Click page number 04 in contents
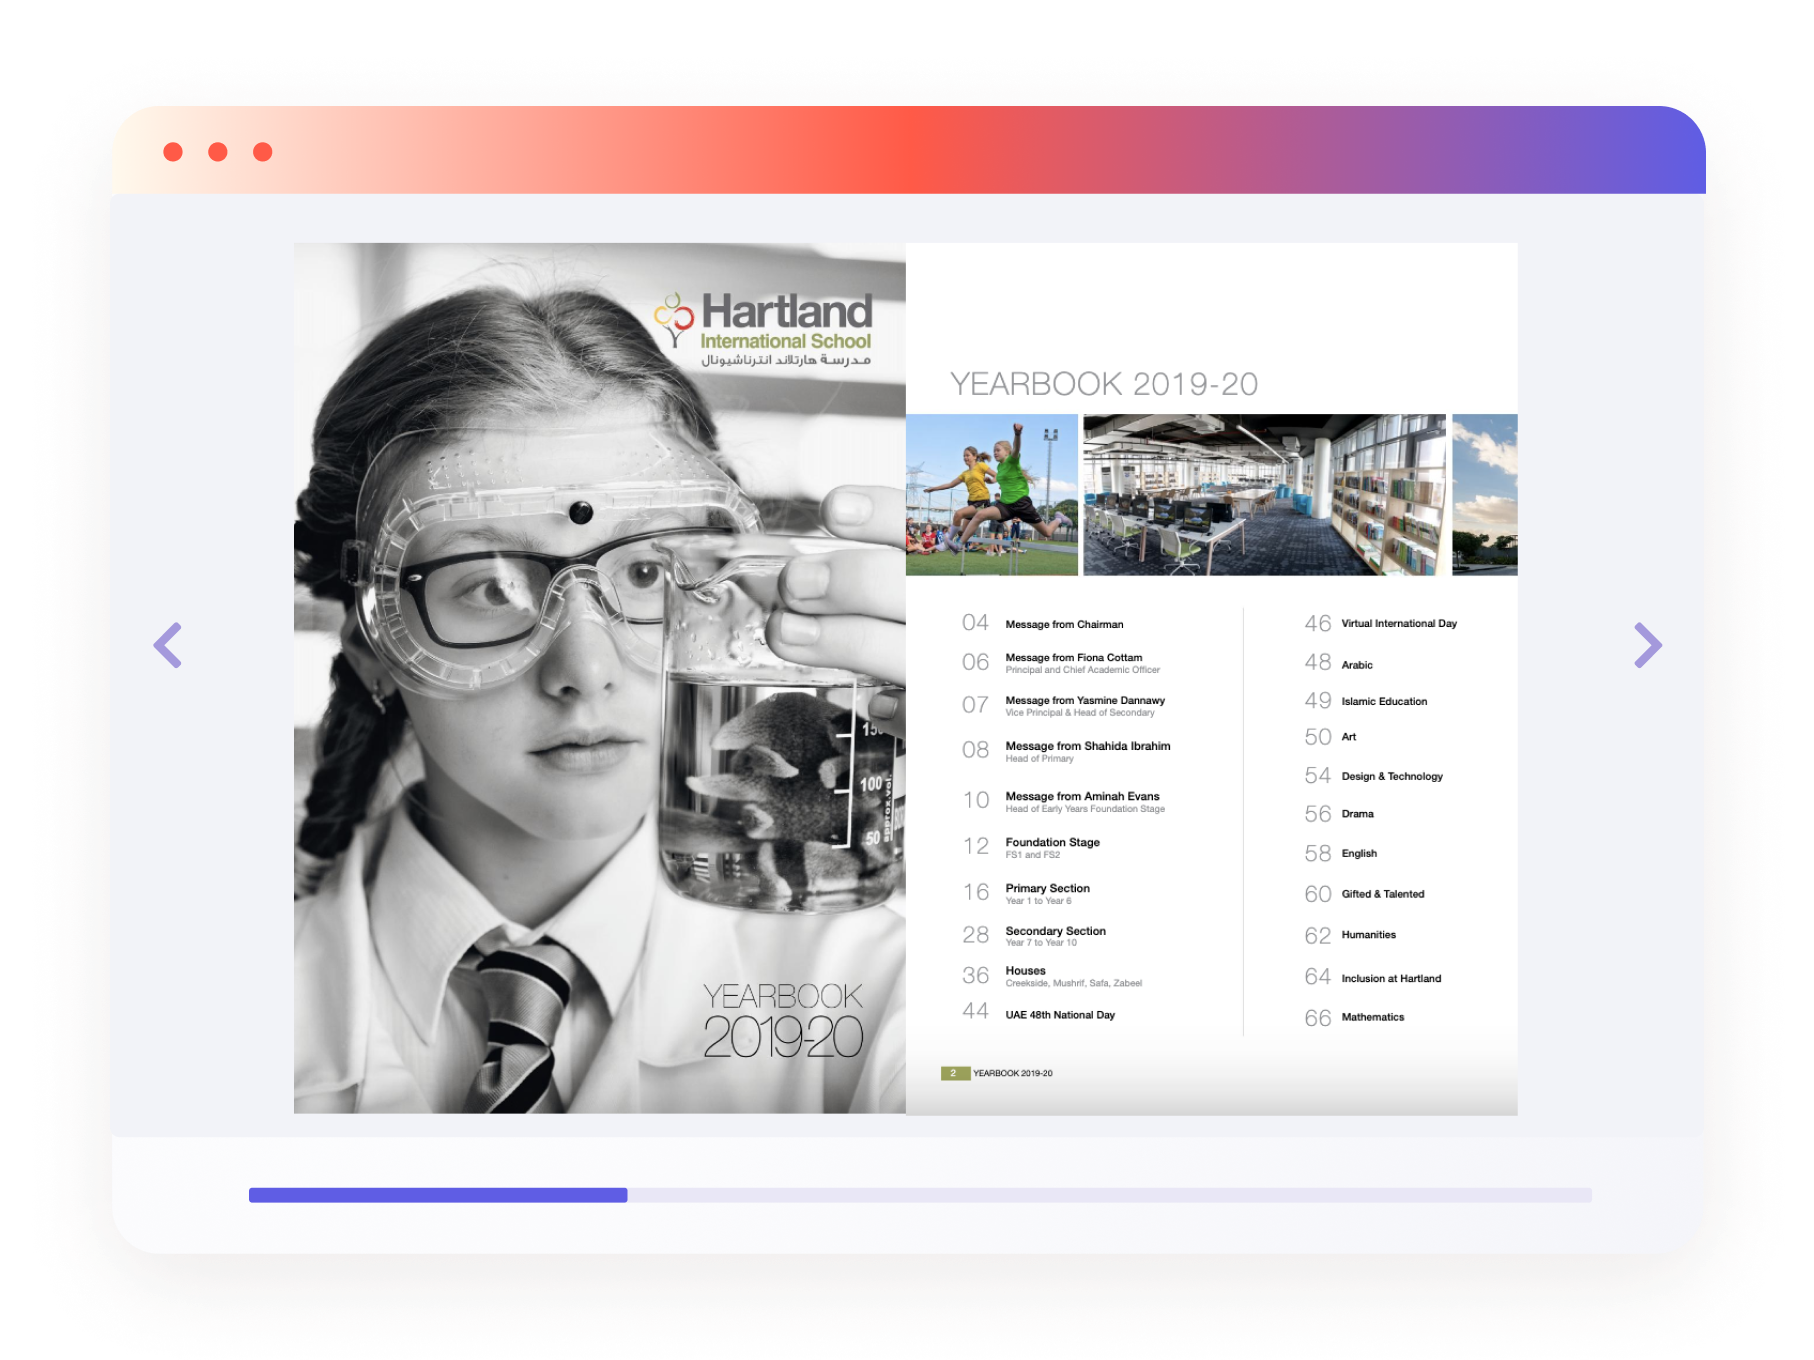The image size is (1814, 1360). [975, 623]
